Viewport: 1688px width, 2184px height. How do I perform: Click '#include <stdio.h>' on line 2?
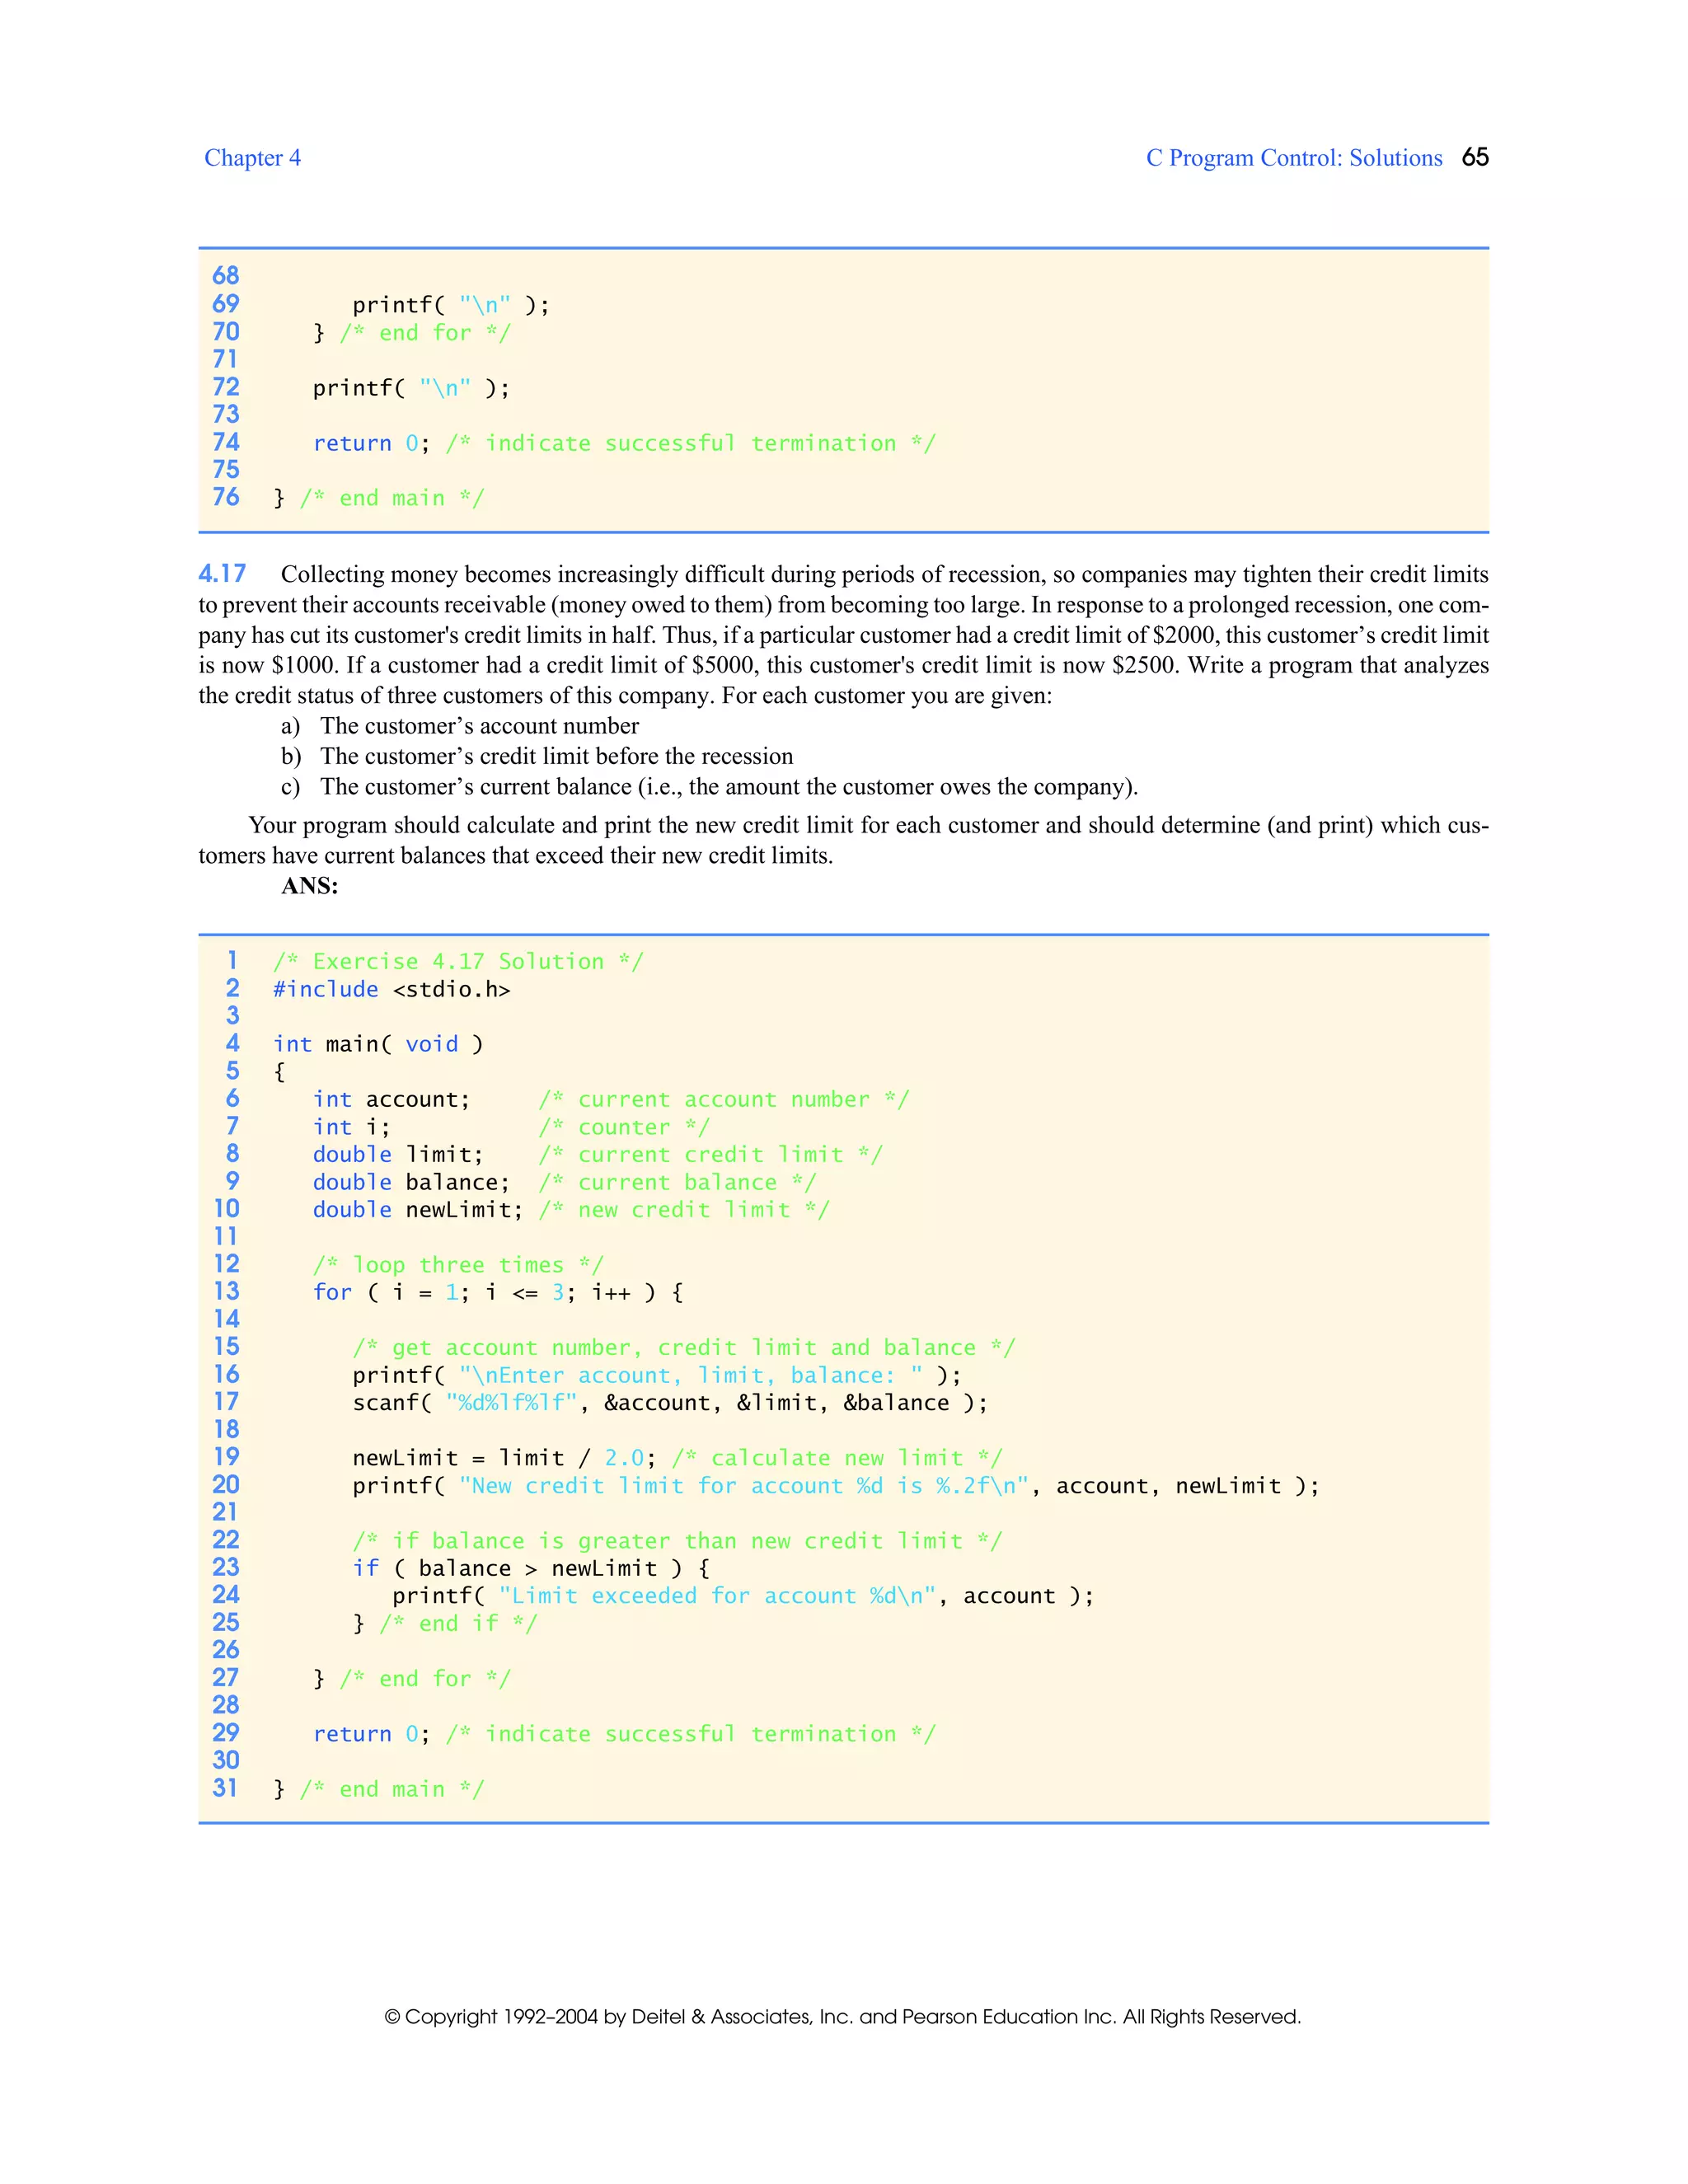[x=391, y=990]
